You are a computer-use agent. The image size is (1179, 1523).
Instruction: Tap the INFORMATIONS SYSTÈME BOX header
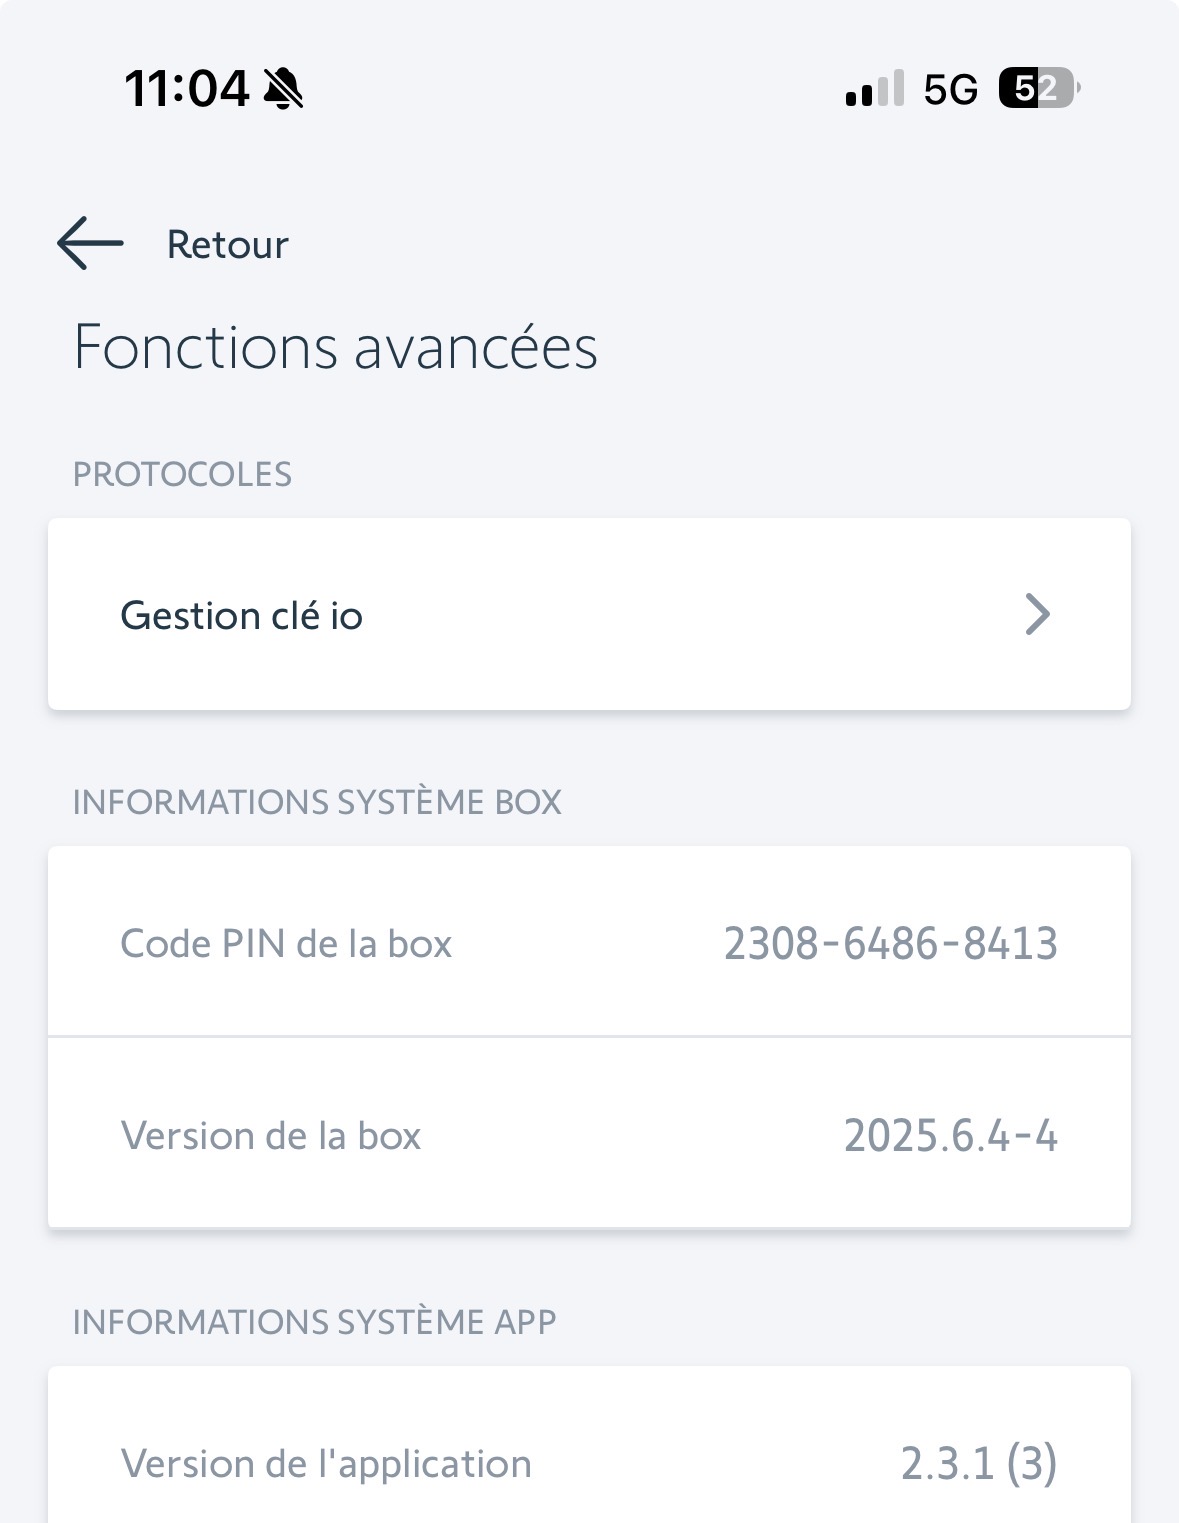[x=317, y=802]
